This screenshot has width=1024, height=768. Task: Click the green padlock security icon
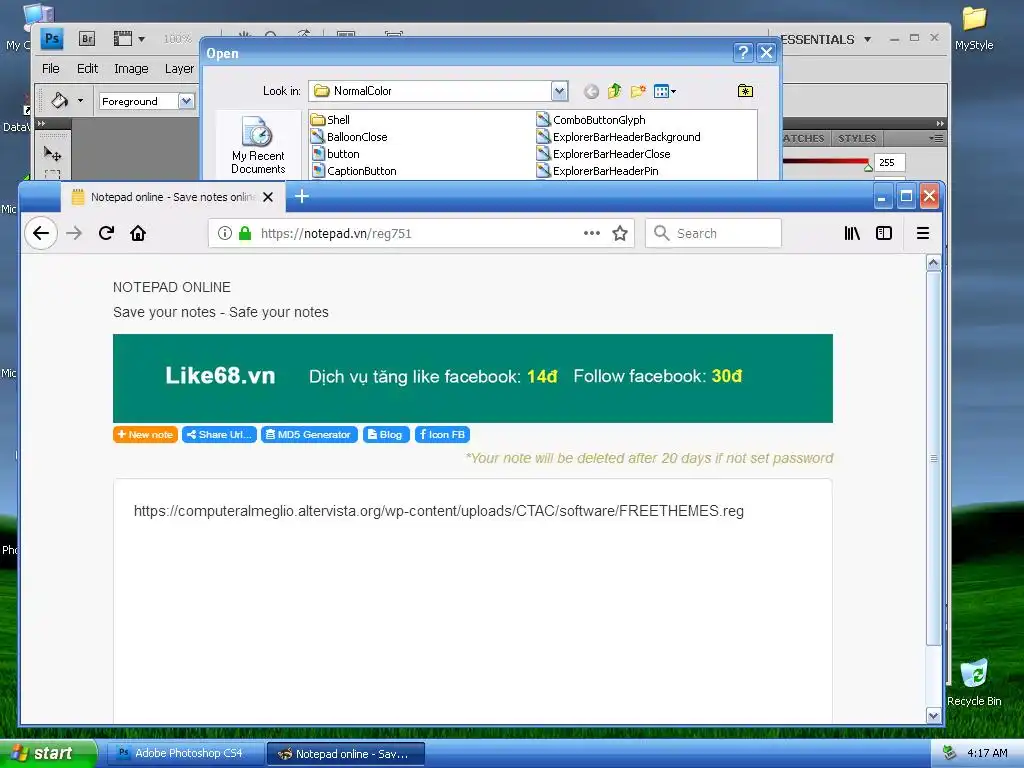click(x=245, y=233)
